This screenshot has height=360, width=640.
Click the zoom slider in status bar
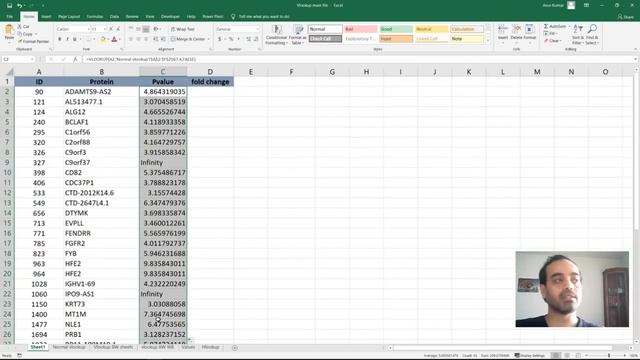tap(608, 356)
